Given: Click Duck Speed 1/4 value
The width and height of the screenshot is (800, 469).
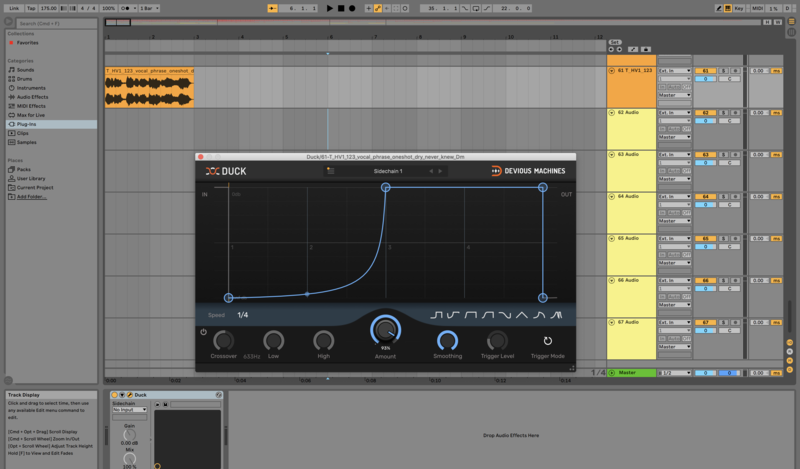Looking at the screenshot, I should (243, 315).
